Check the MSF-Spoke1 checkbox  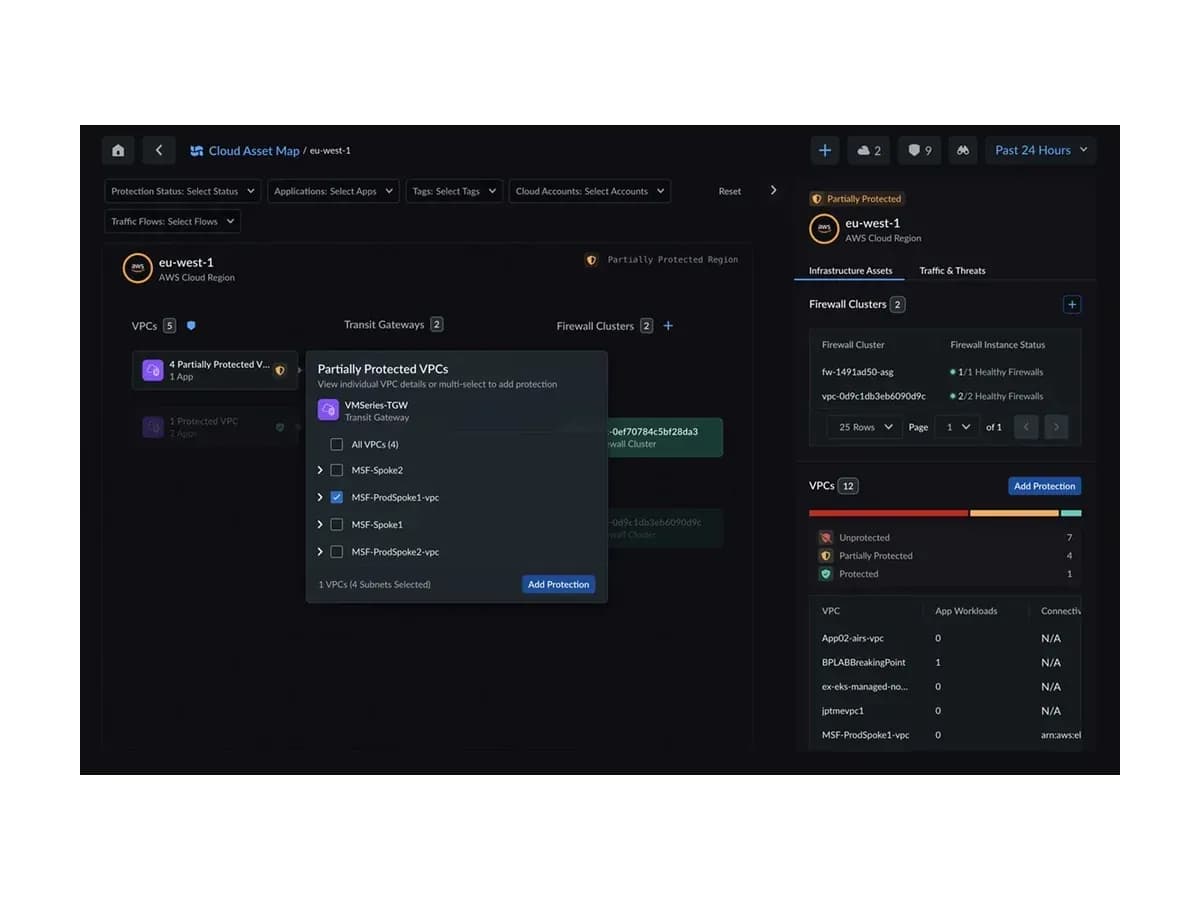pos(337,524)
